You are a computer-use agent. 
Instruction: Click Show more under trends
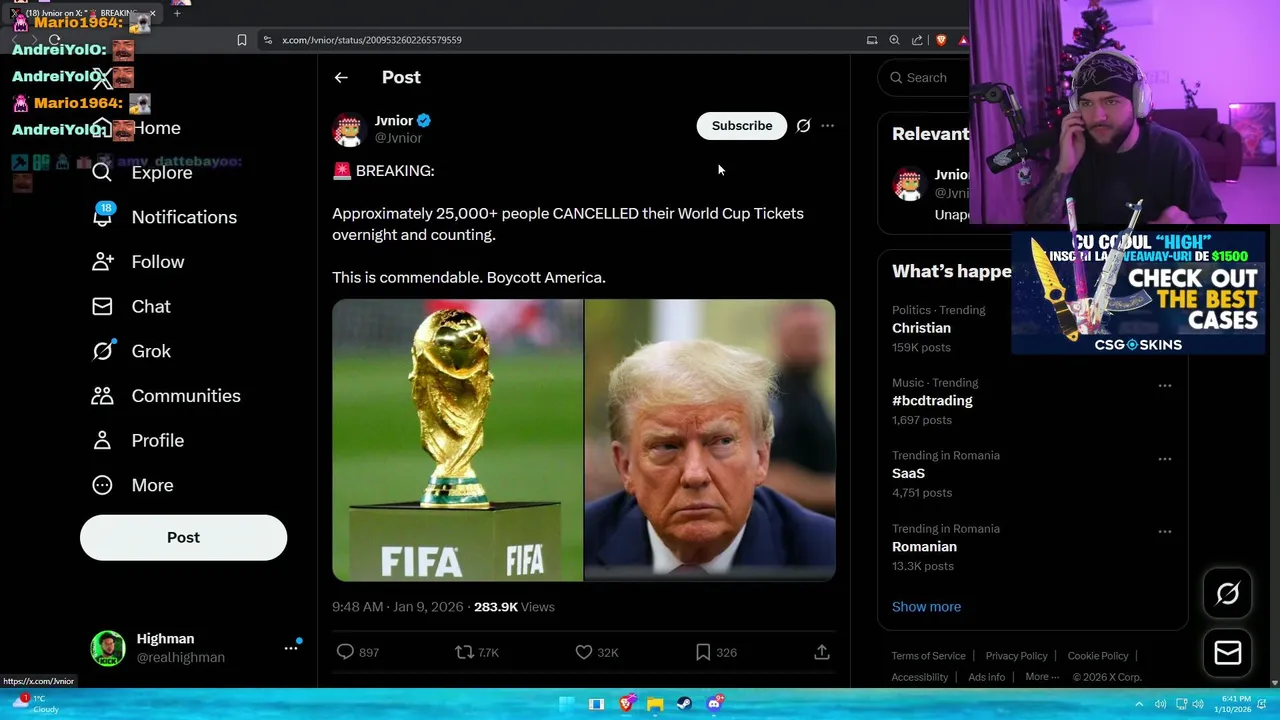926,607
